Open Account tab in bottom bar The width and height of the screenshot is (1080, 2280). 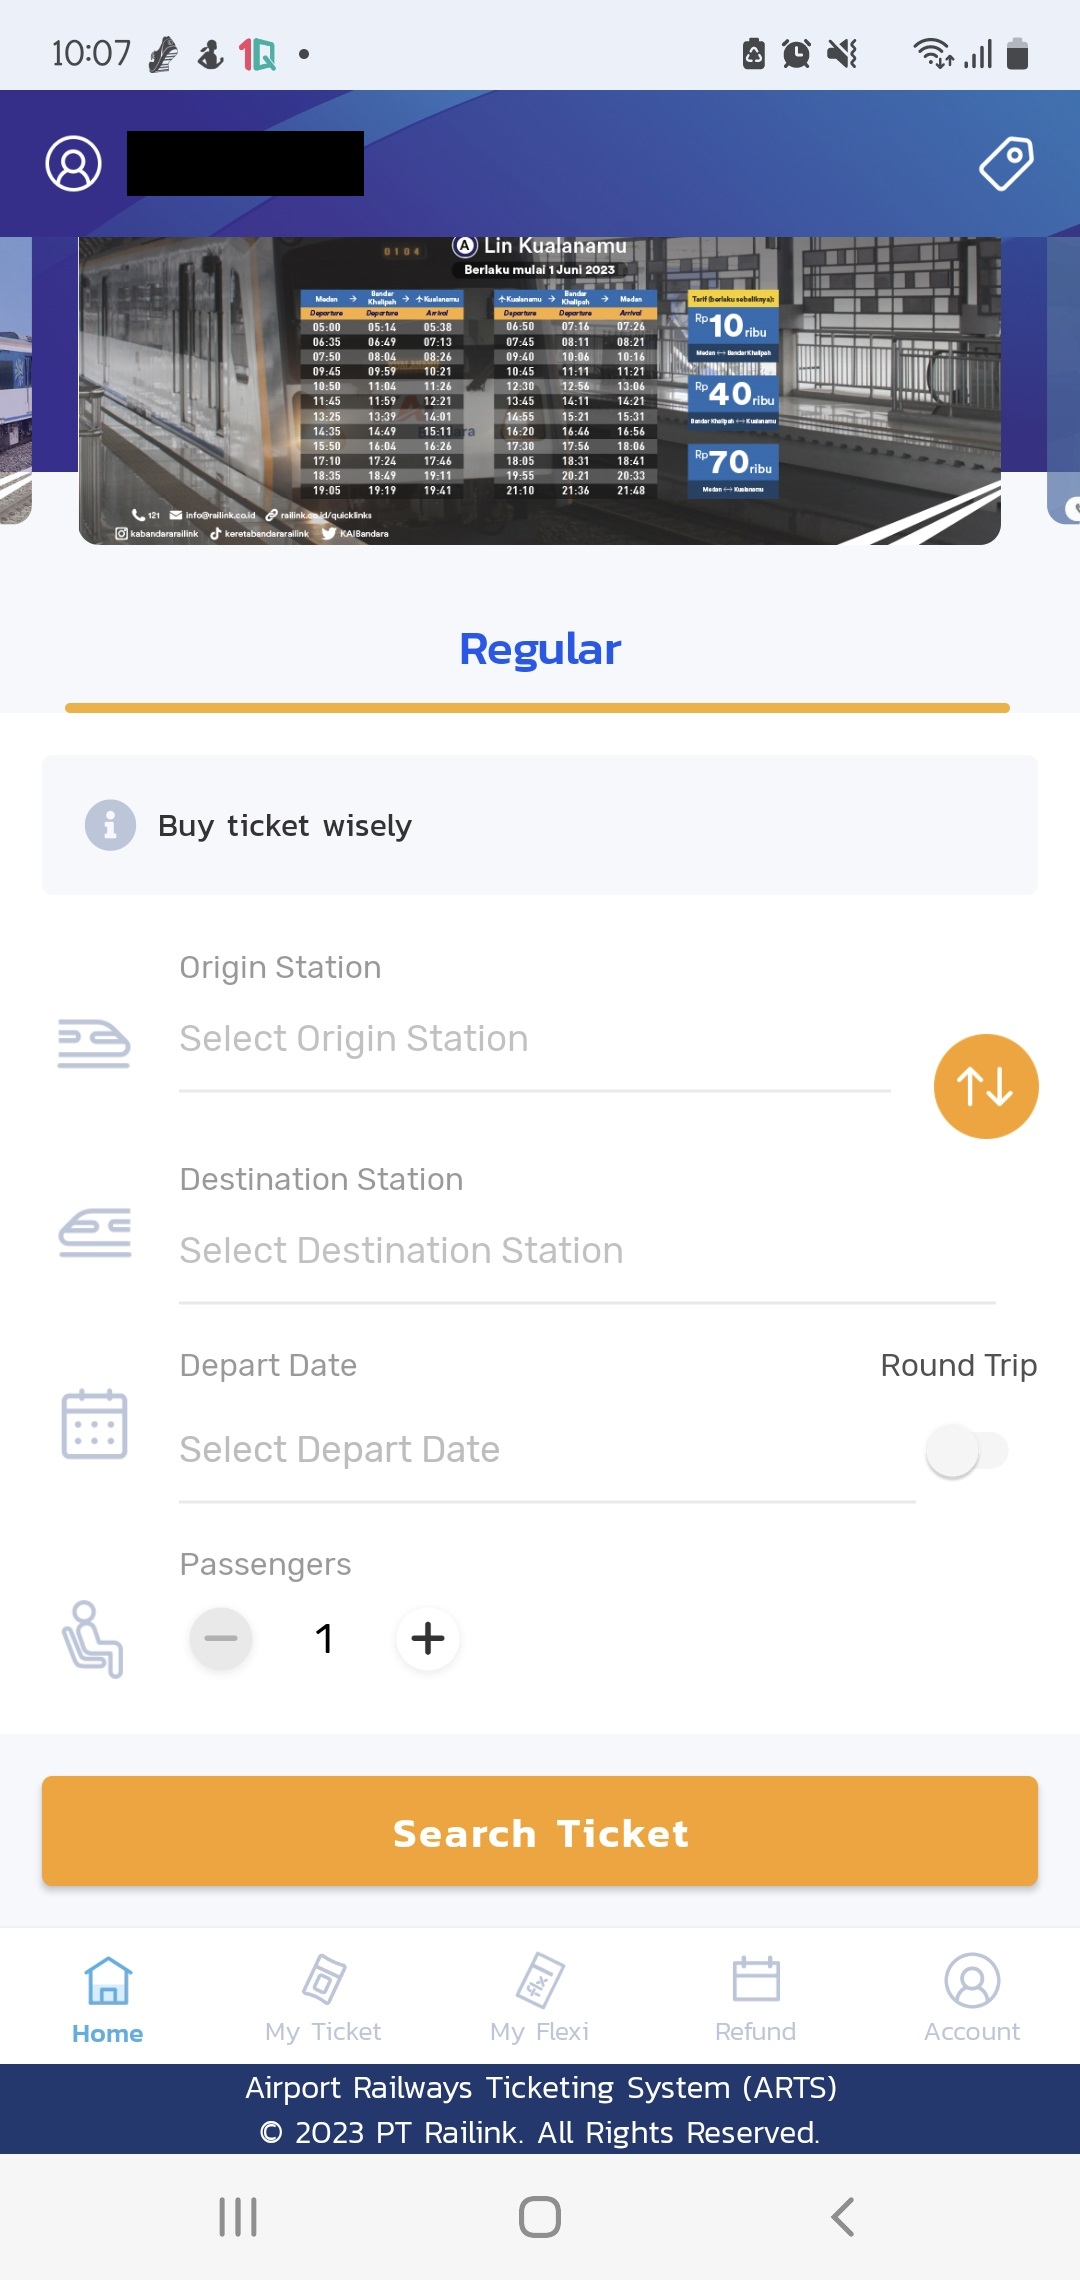(972, 1998)
